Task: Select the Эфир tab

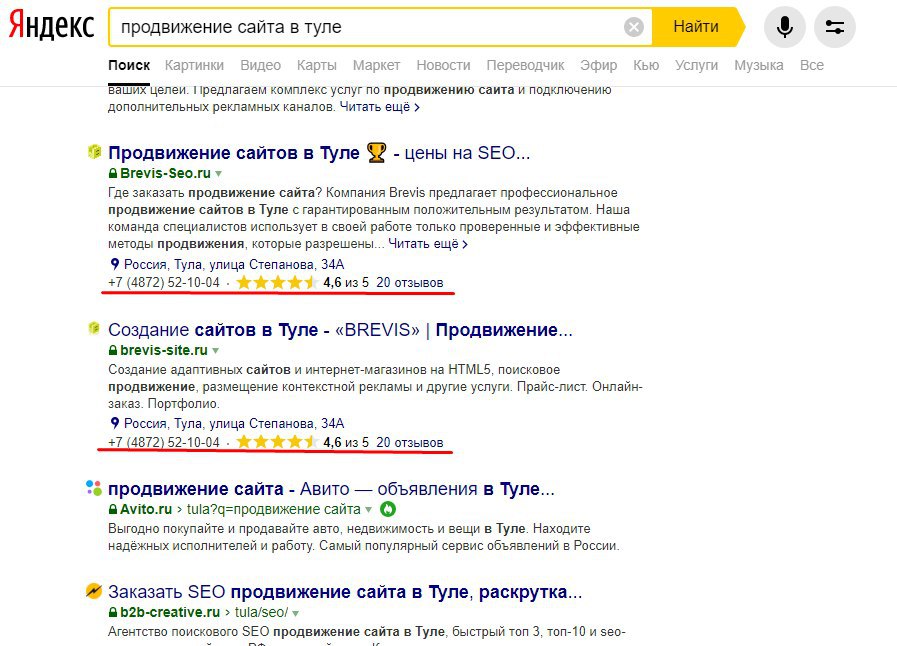Action: pyautogui.click(x=598, y=65)
